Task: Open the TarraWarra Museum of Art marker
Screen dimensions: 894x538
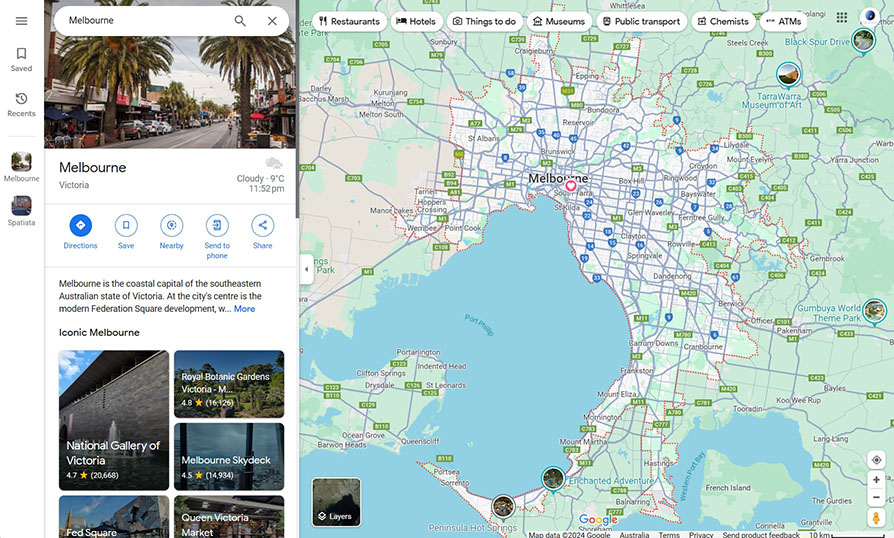Action: point(788,74)
